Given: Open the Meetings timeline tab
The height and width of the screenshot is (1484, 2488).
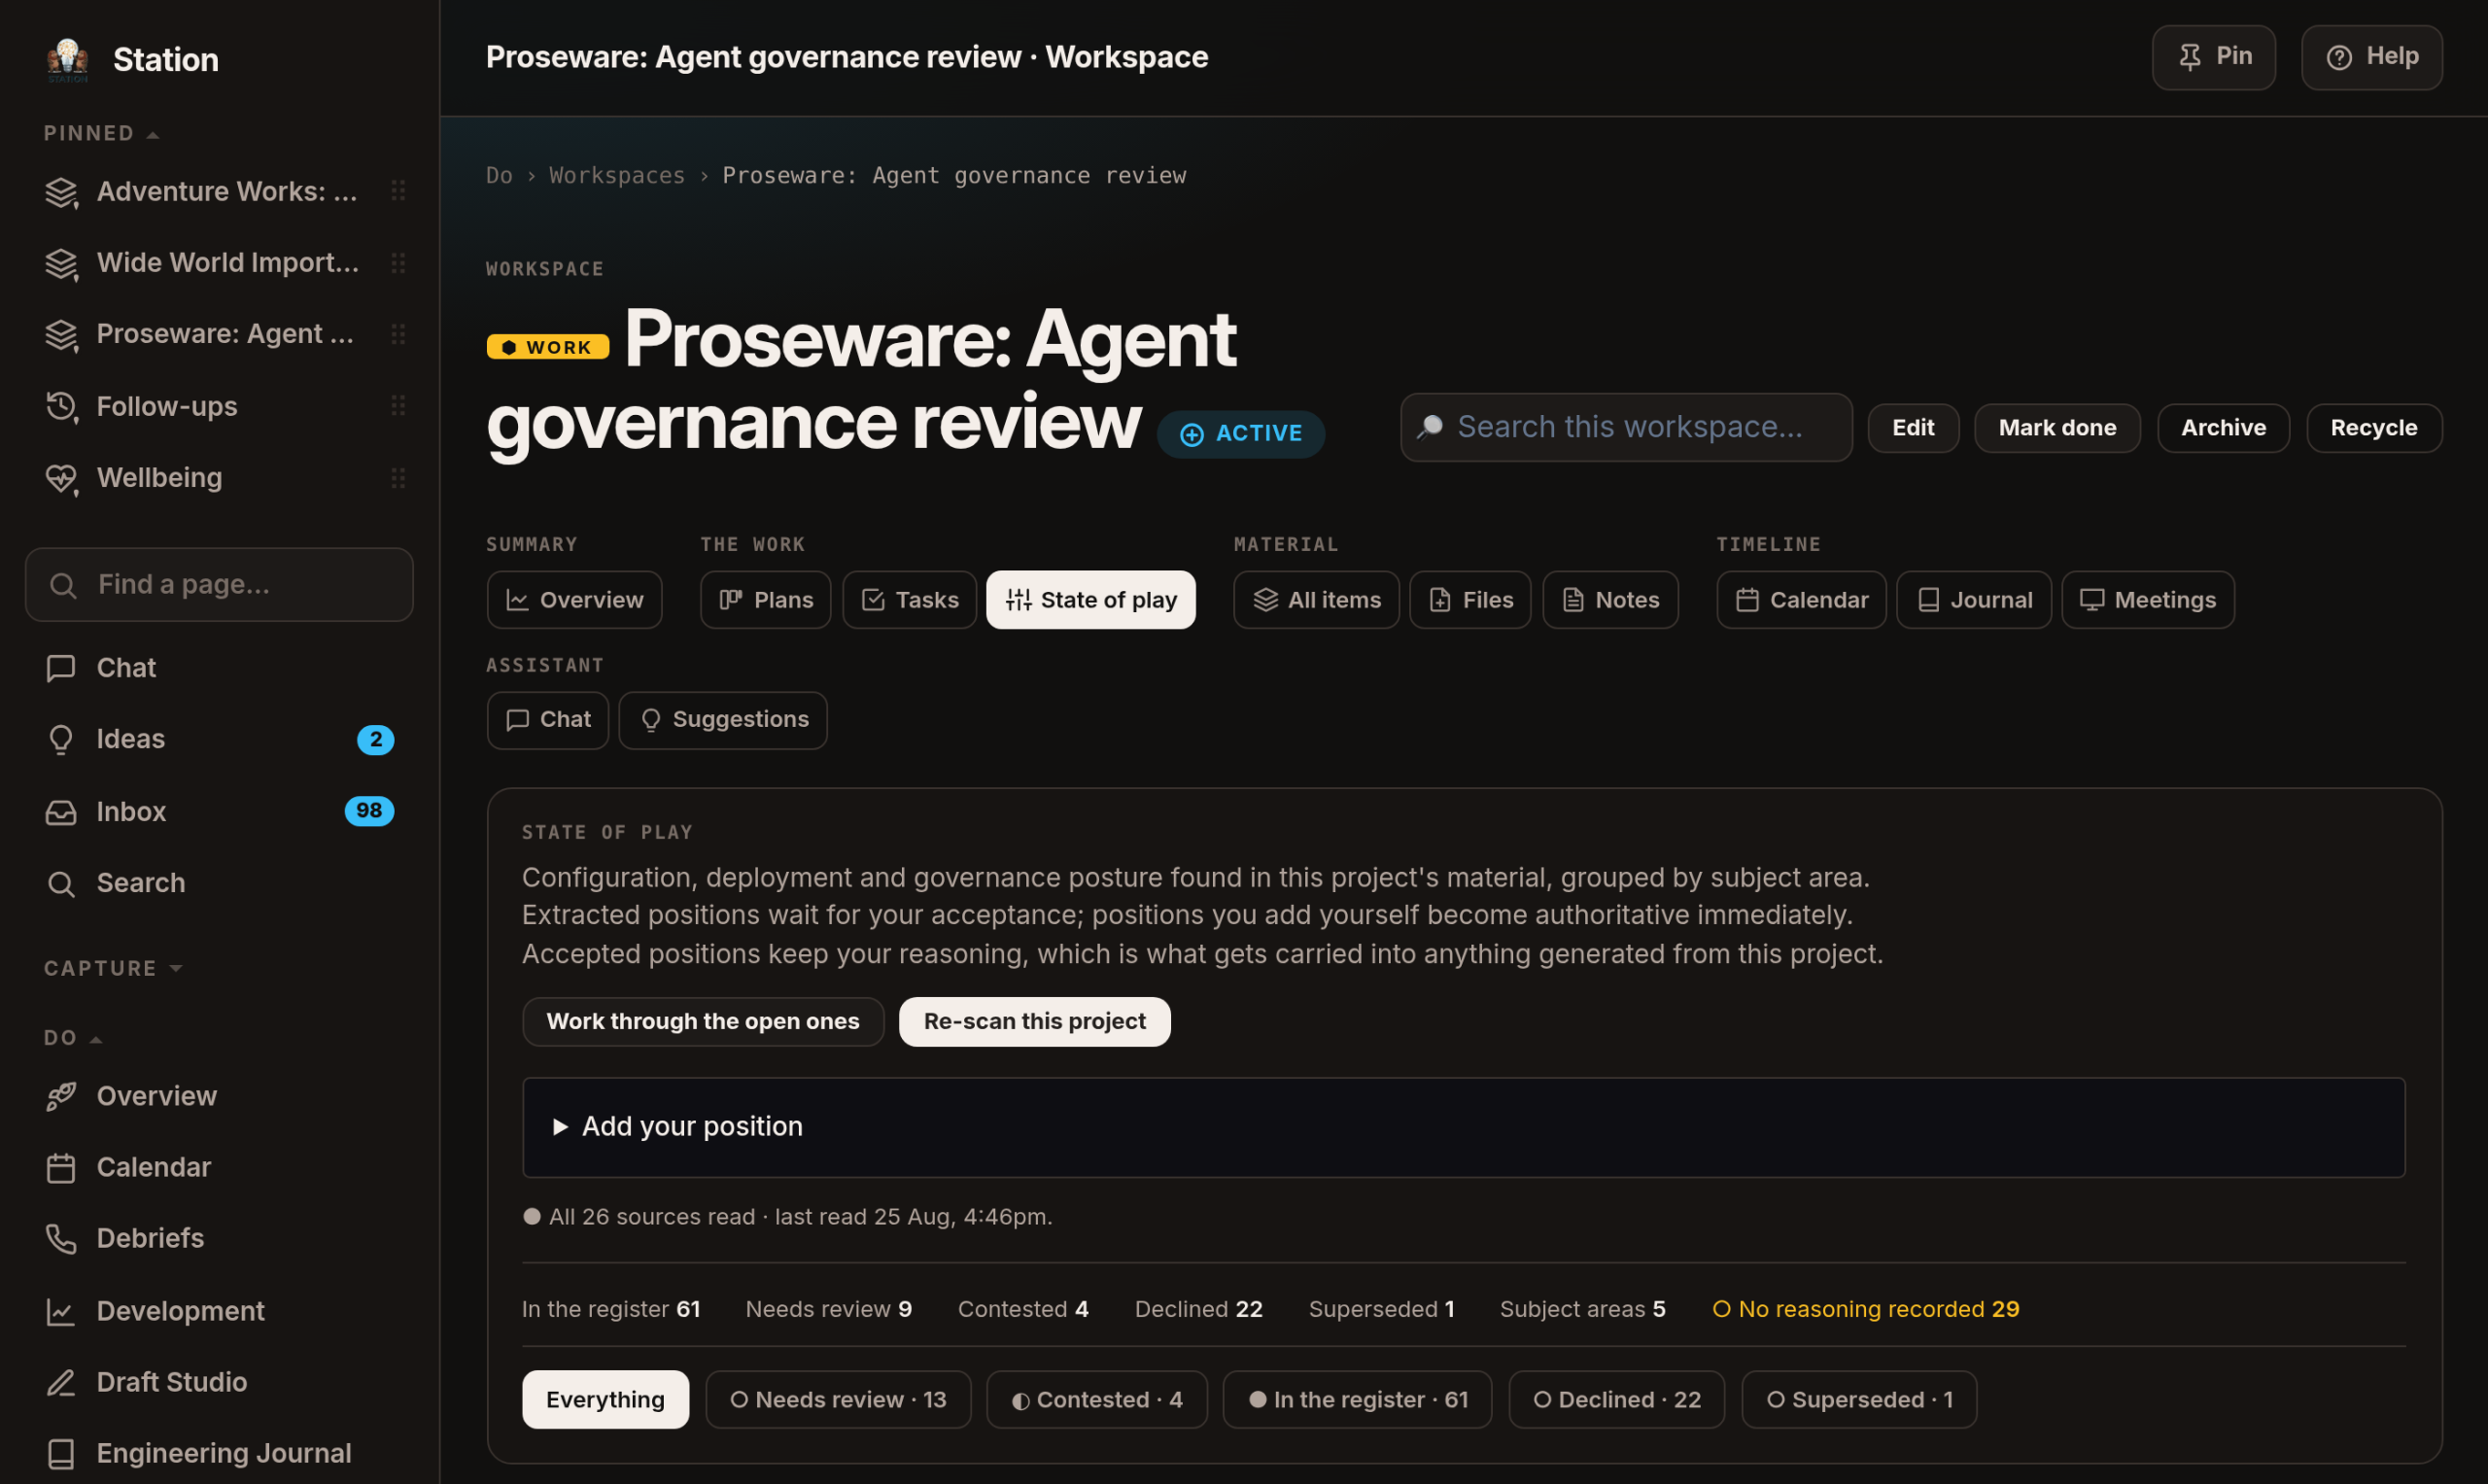Looking at the screenshot, I should 2146,599.
